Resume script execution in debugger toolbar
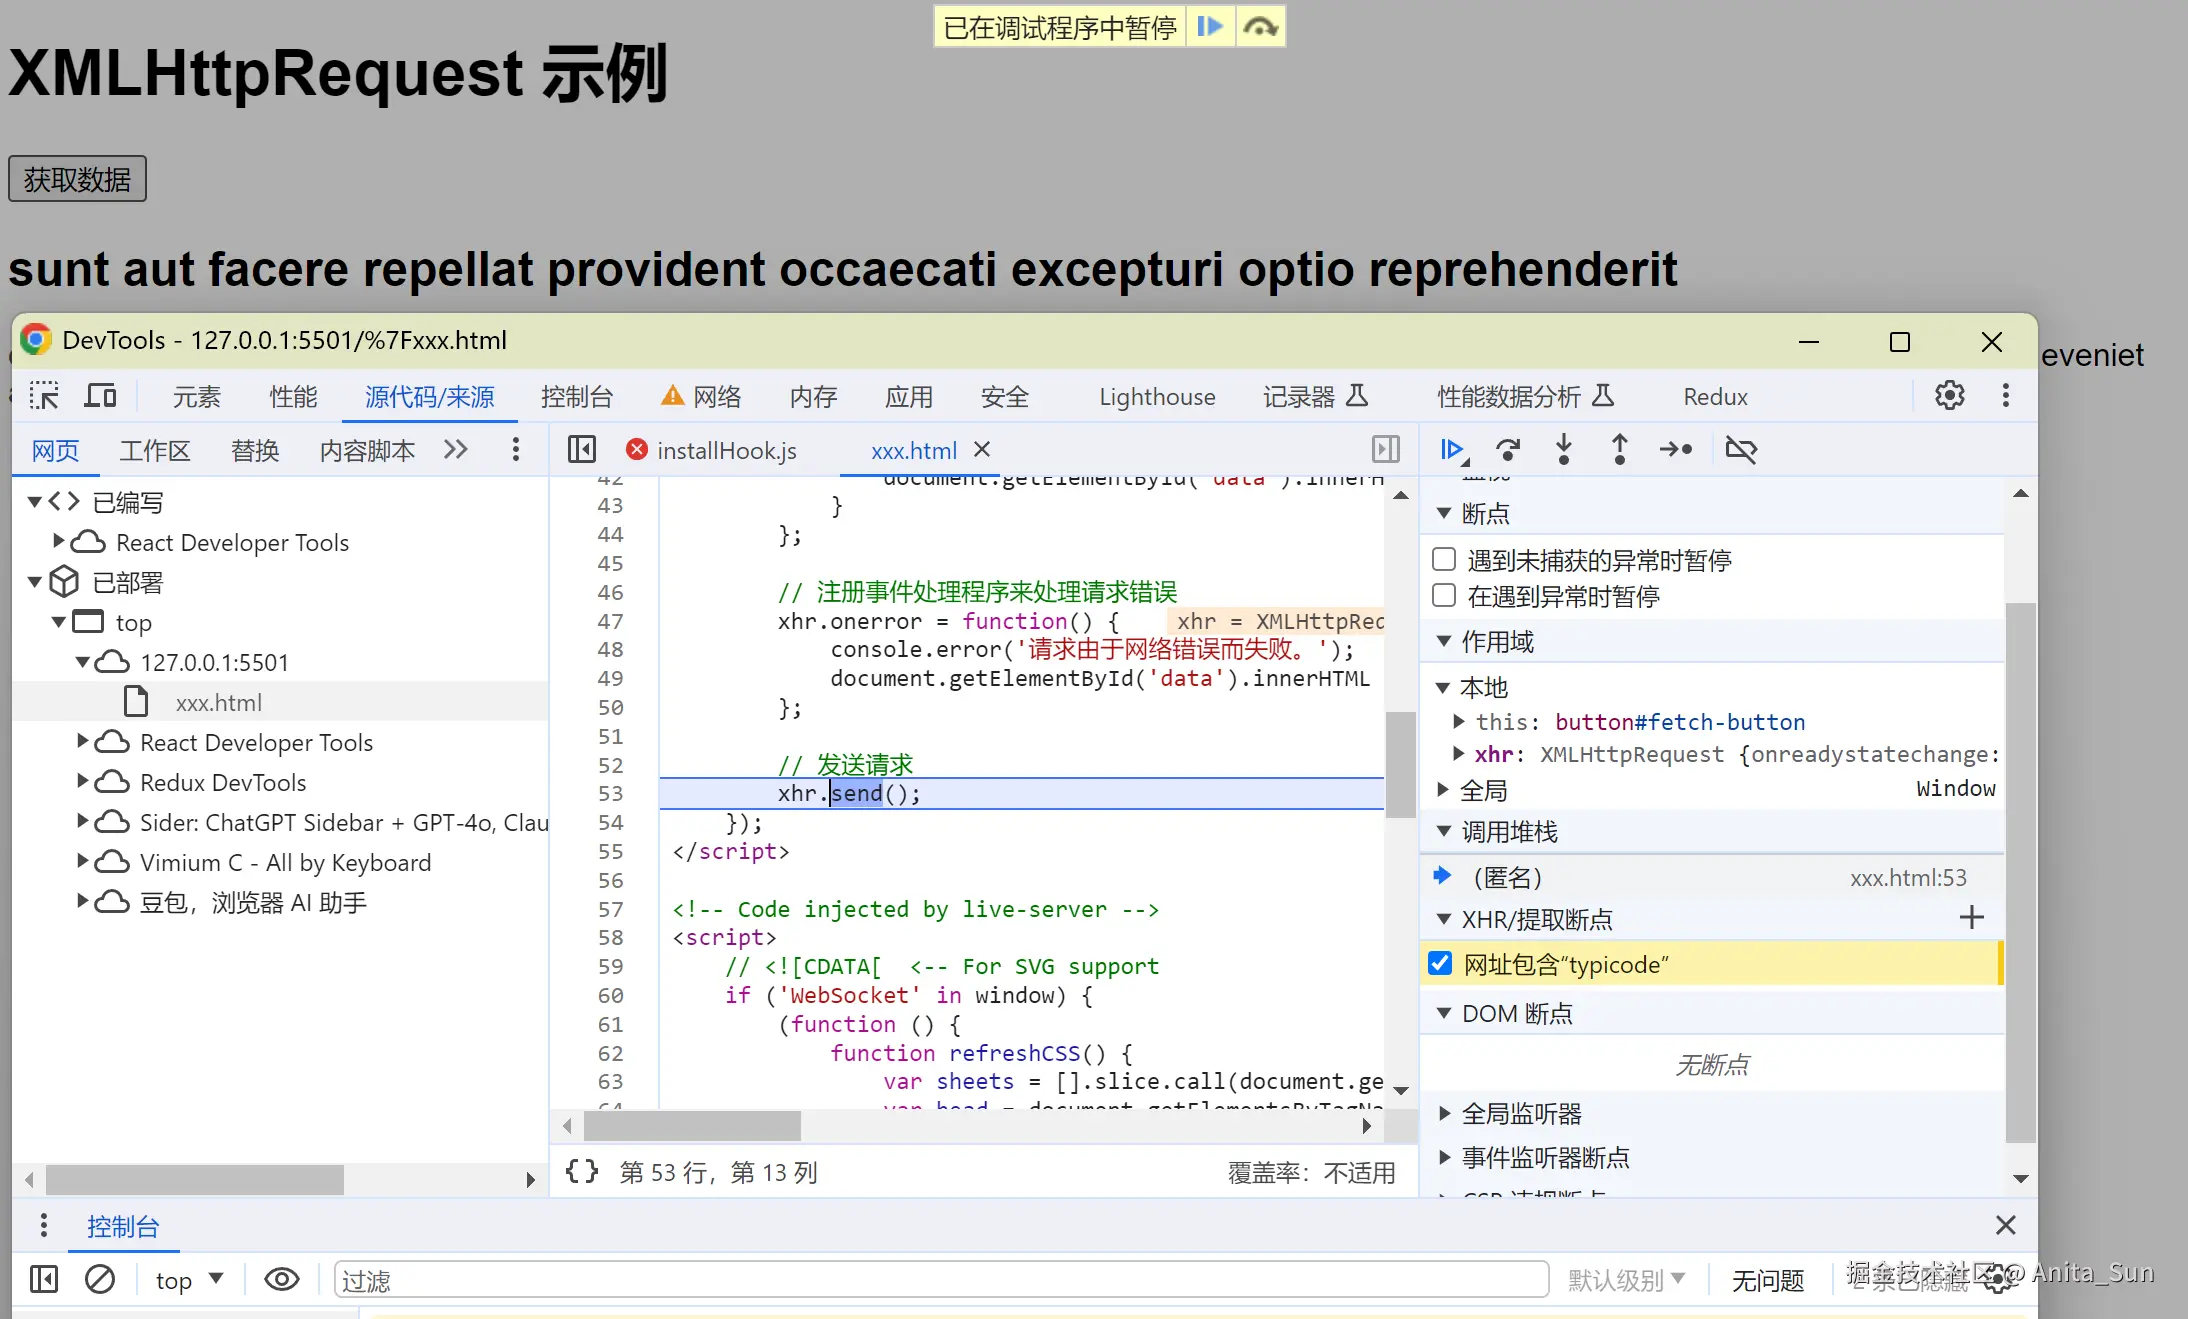 pos(1452,450)
